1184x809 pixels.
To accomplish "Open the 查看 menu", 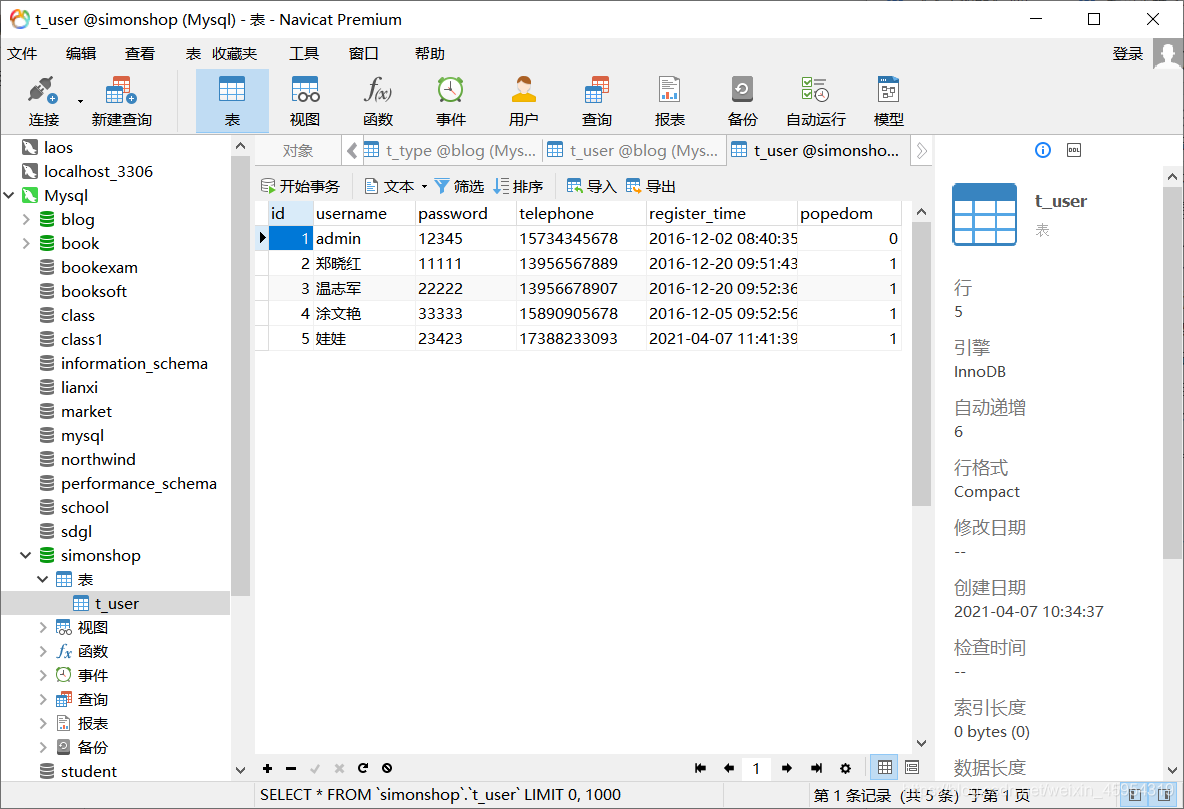I will point(140,54).
